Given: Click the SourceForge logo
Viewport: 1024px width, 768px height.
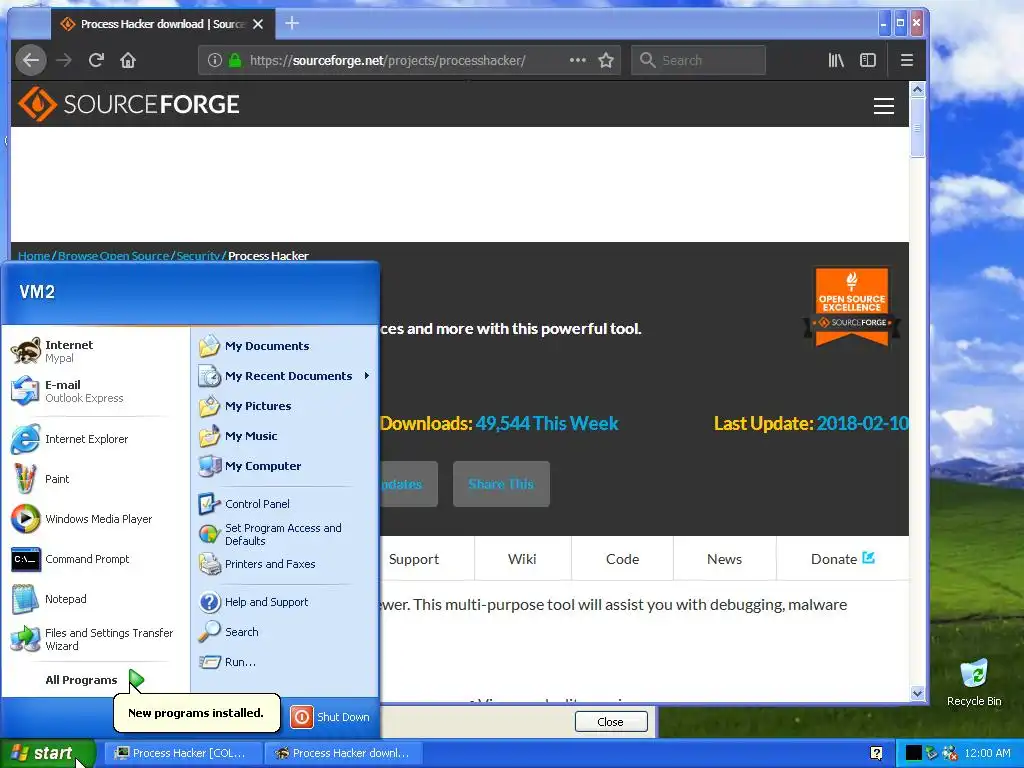Looking at the screenshot, I should (129, 104).
